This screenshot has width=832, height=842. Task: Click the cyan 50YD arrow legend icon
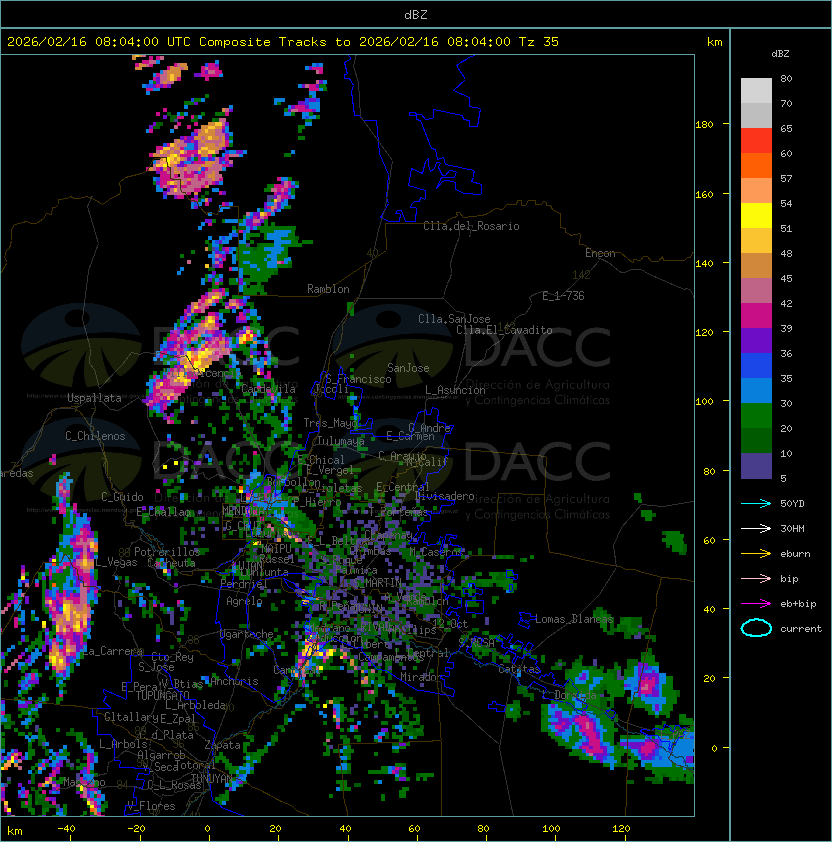click(x=756, y=504)
